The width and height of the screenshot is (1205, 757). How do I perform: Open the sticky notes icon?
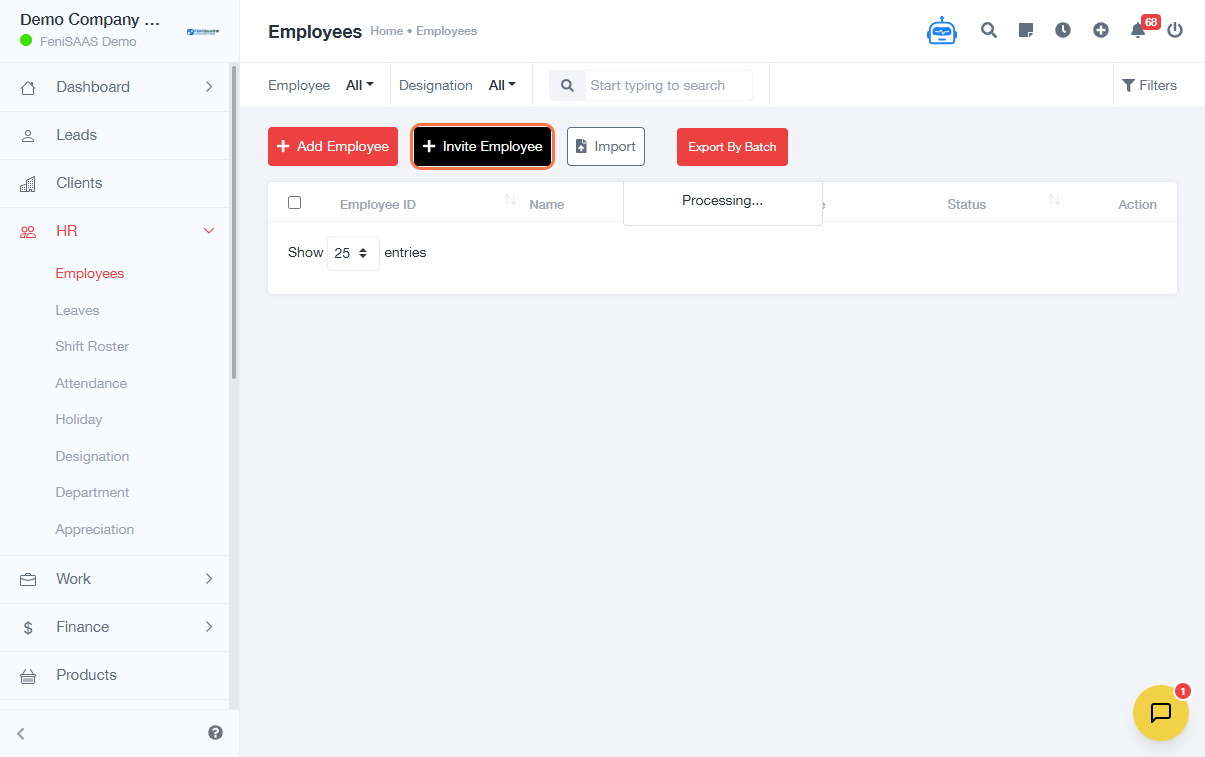(x=1026, y=30)
